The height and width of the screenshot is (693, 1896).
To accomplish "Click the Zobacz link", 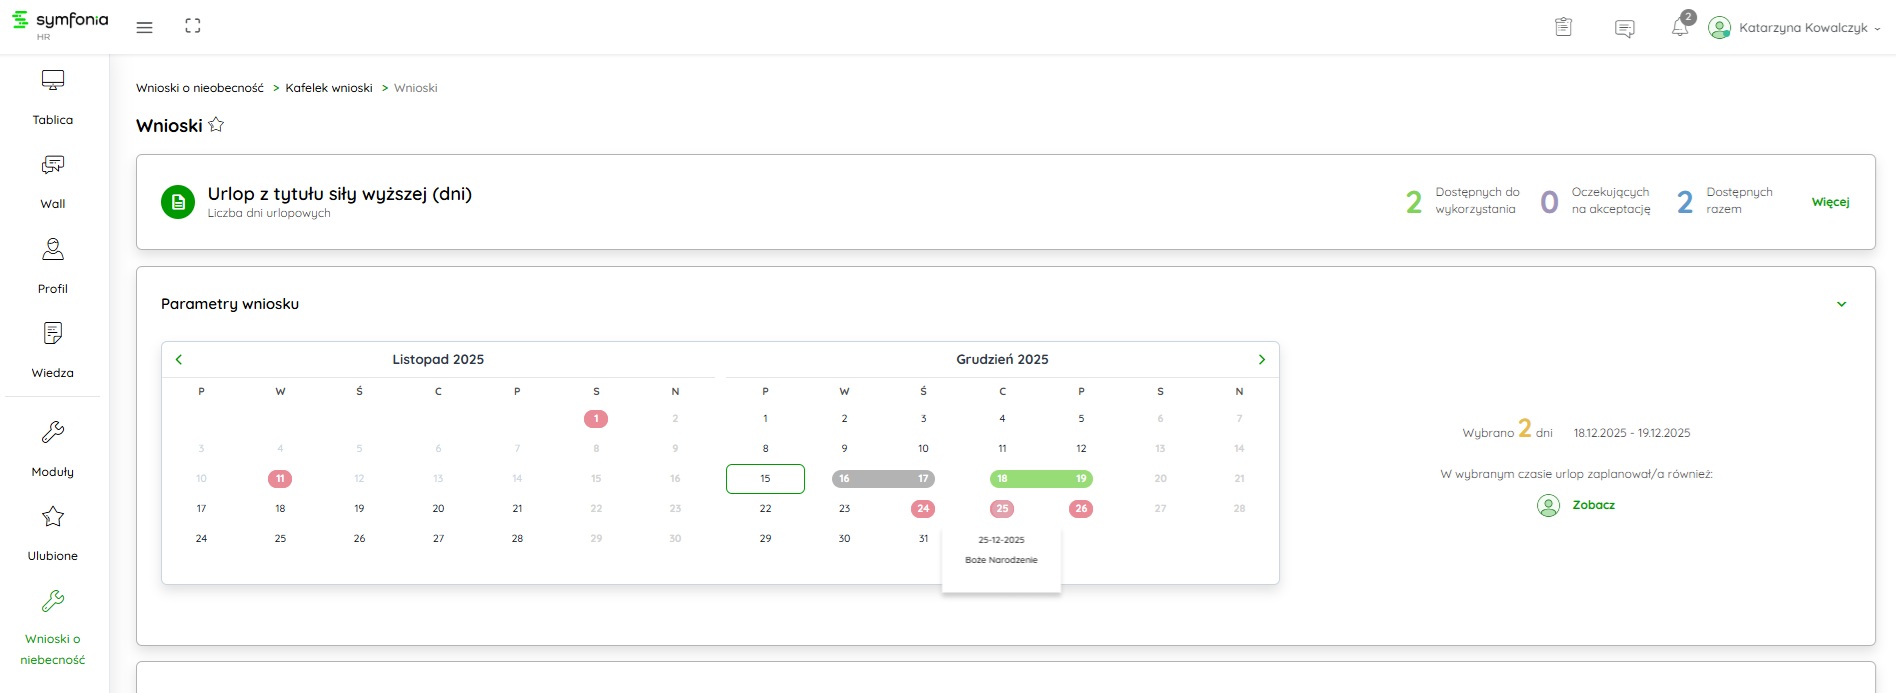I will click(x=1593, y=505).
